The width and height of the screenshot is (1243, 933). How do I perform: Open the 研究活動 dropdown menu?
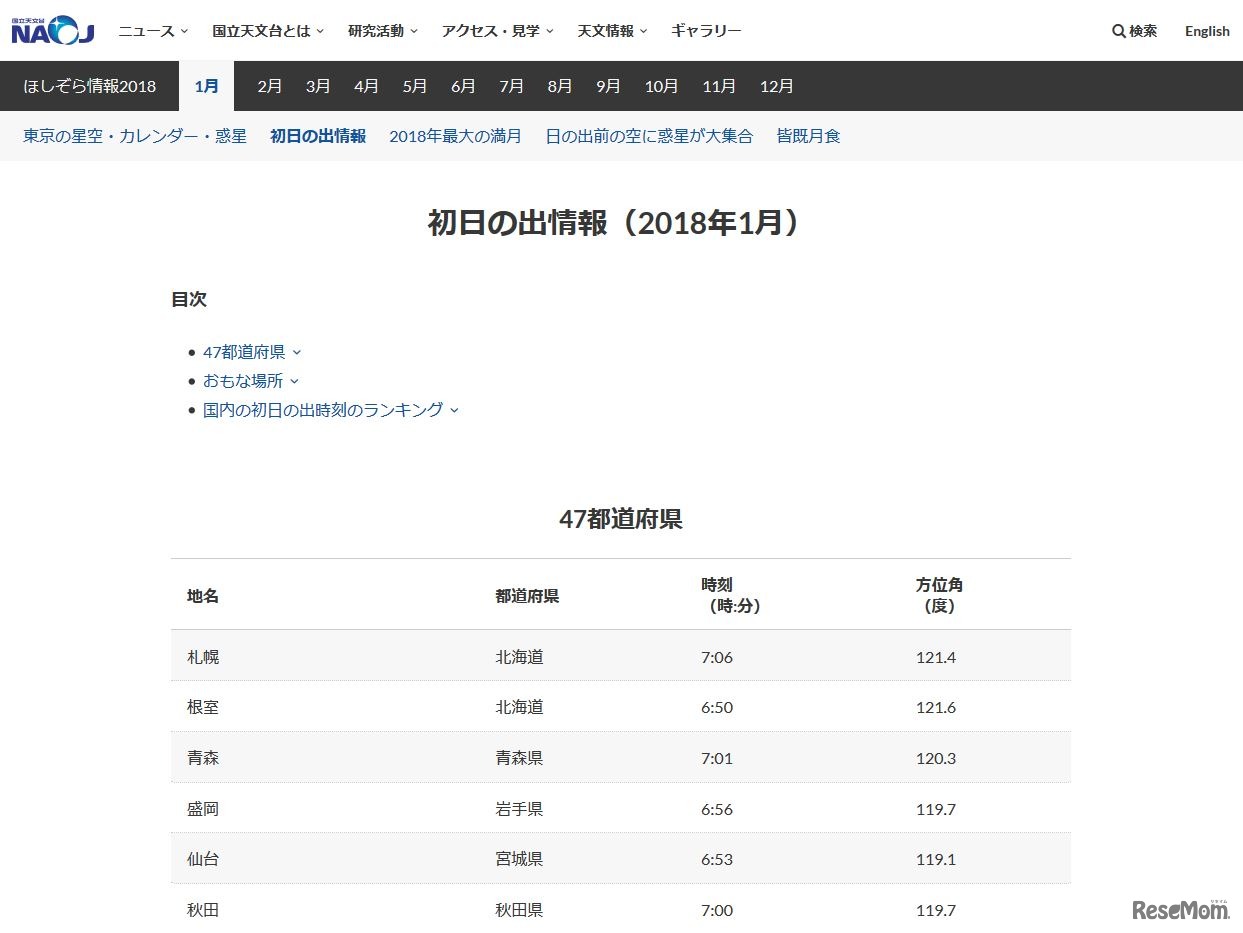coord(378,31)
